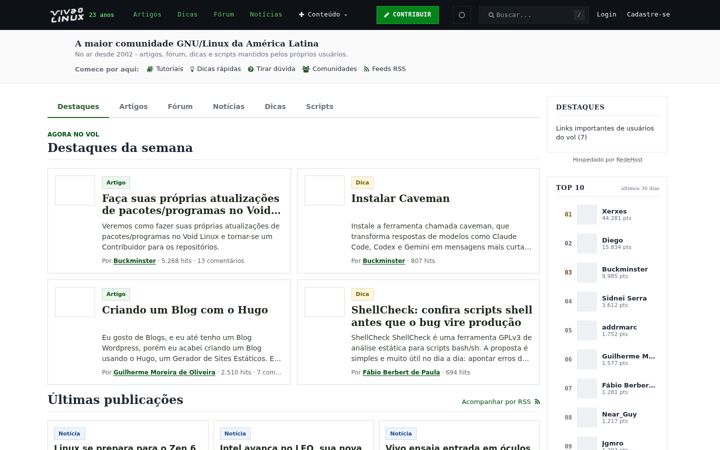The height and width of the screenshot is (450, 720).
Task: Click thumbnail of Void packages article
Action: (75, 190)
